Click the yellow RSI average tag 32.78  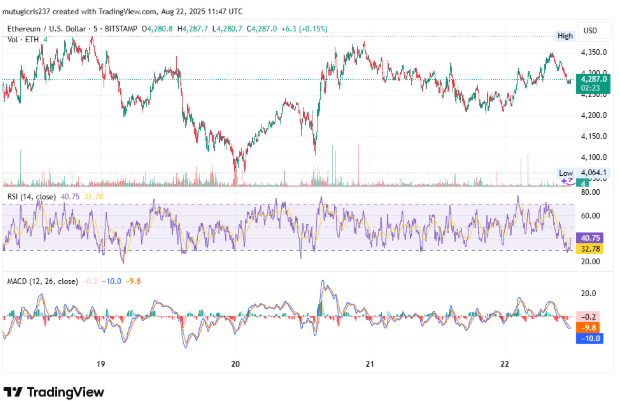[x=590, y=249]
